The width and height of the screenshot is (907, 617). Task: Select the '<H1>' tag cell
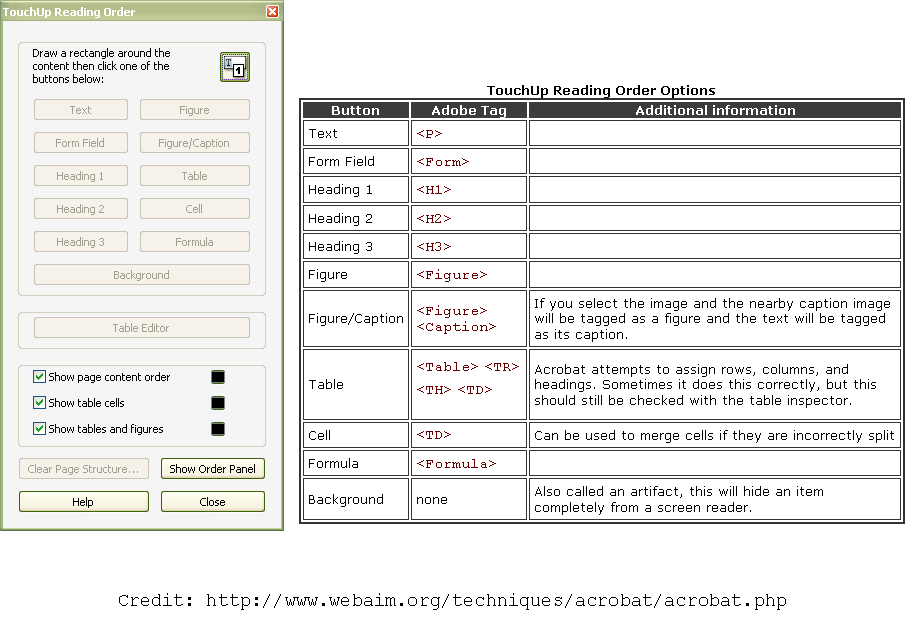point(469,190)
